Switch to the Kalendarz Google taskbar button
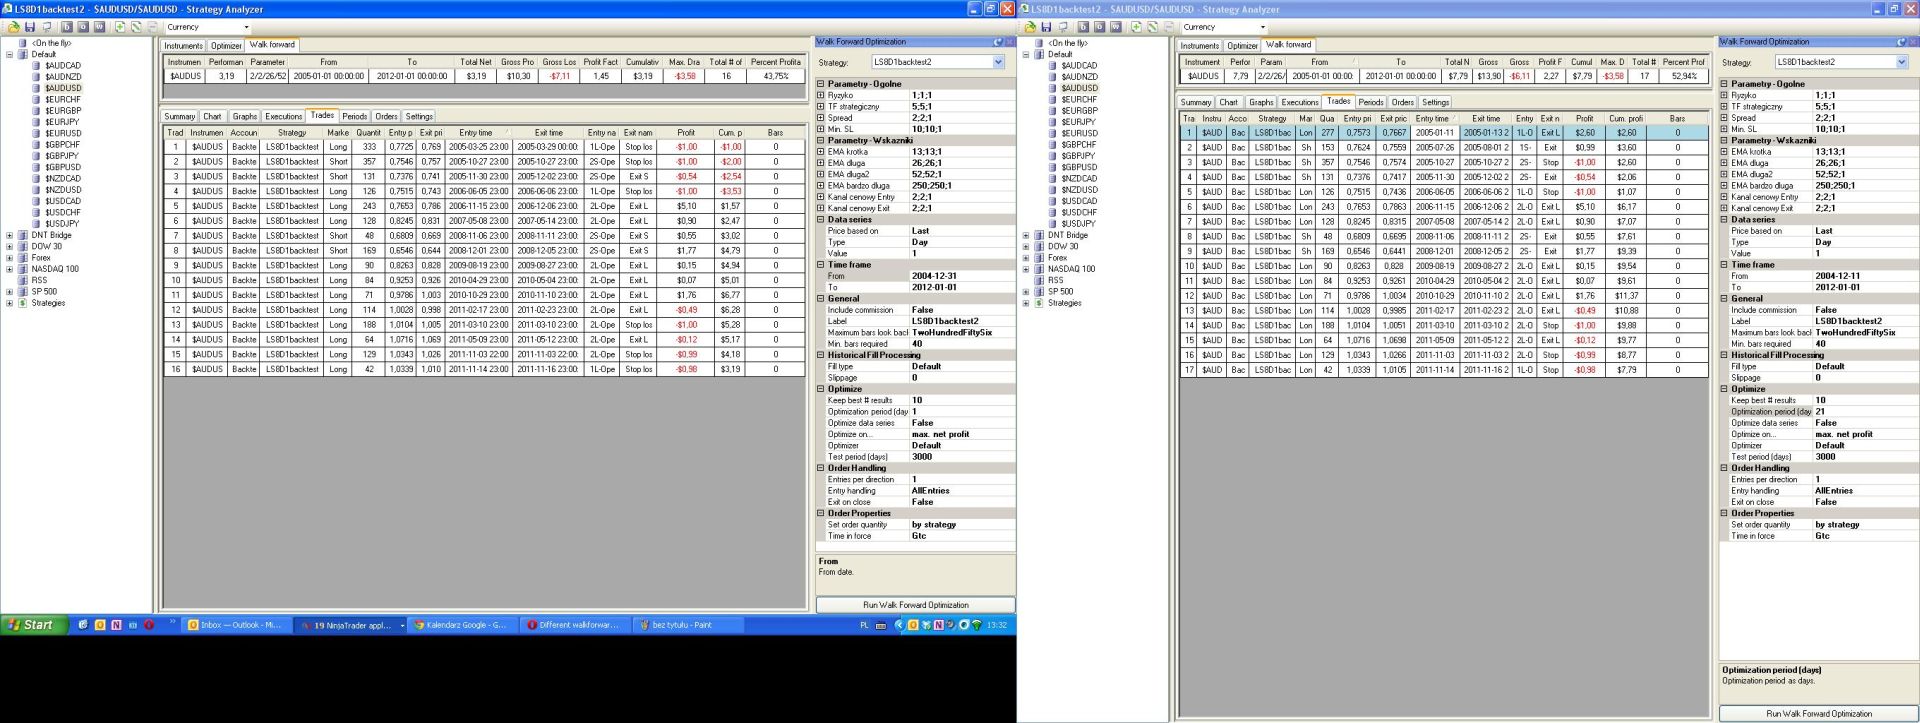The height and width of the screenshot is (723, 1920). coord(465,625)
